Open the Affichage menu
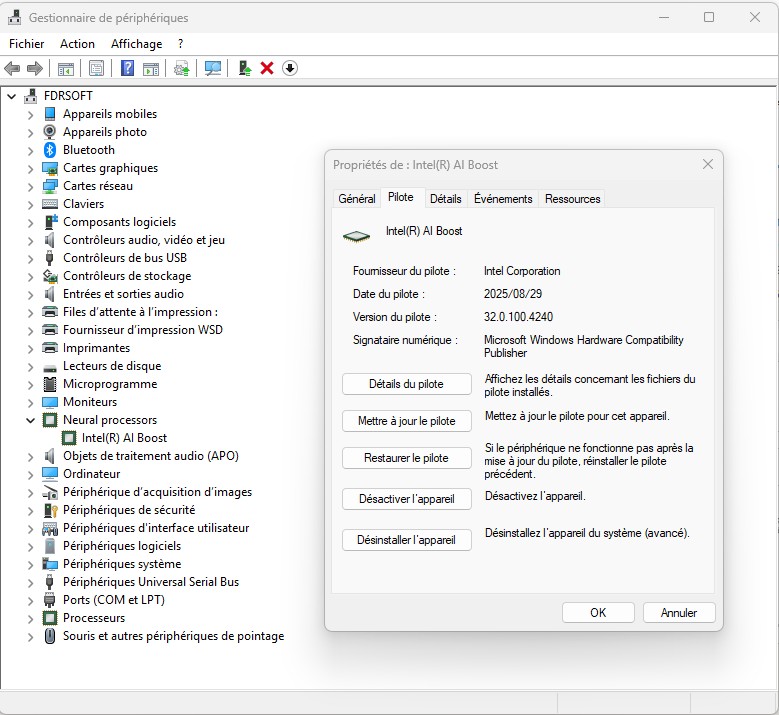 136,44
